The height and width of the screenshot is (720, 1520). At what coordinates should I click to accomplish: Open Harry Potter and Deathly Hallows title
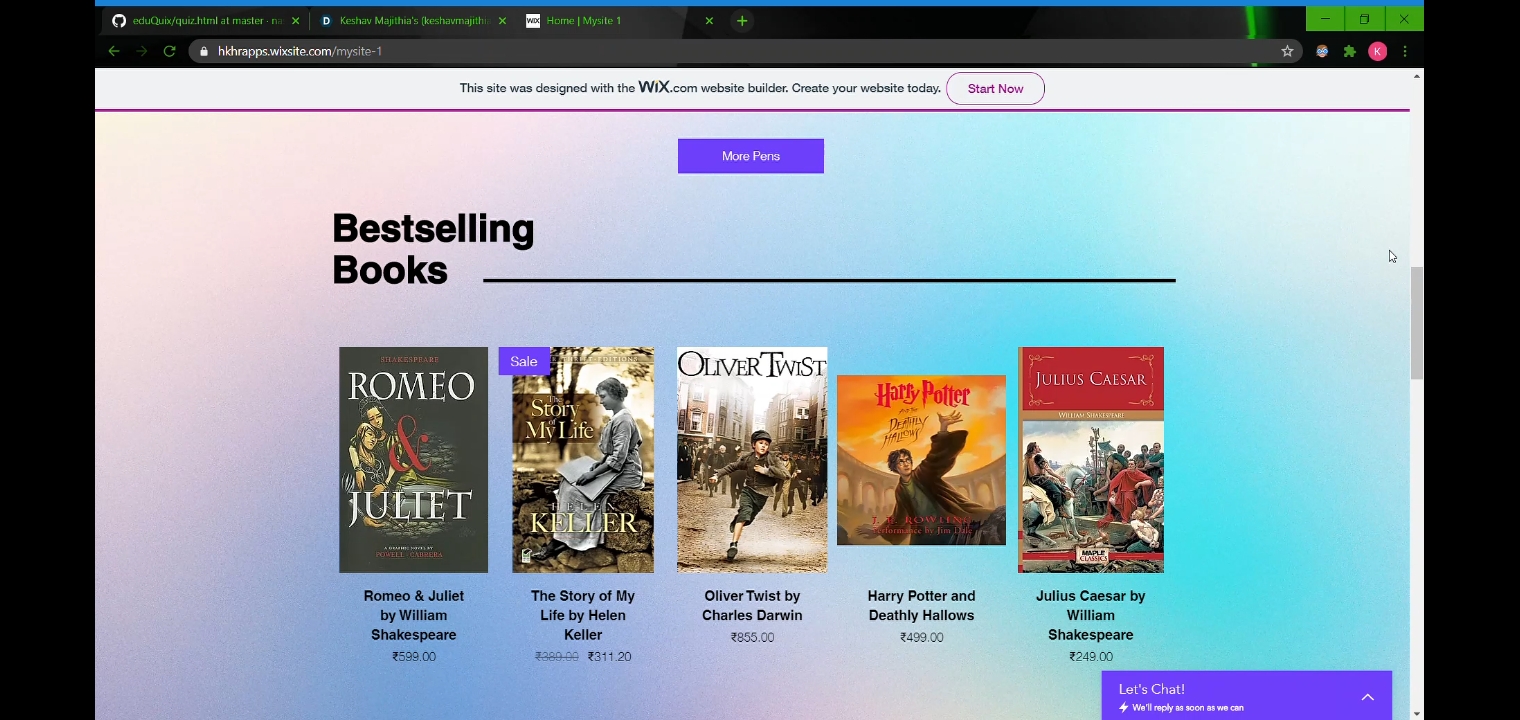click(921, 605)
